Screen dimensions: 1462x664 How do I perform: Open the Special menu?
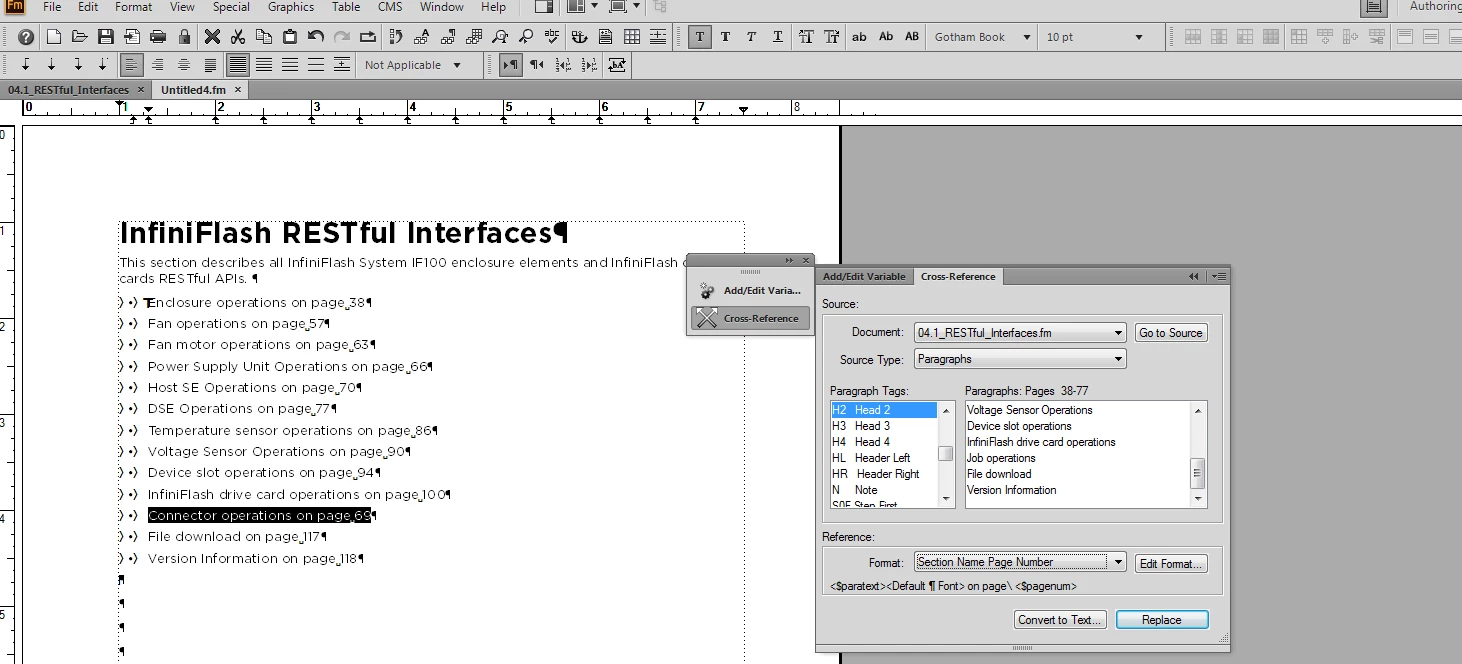[x=231, y=7]
